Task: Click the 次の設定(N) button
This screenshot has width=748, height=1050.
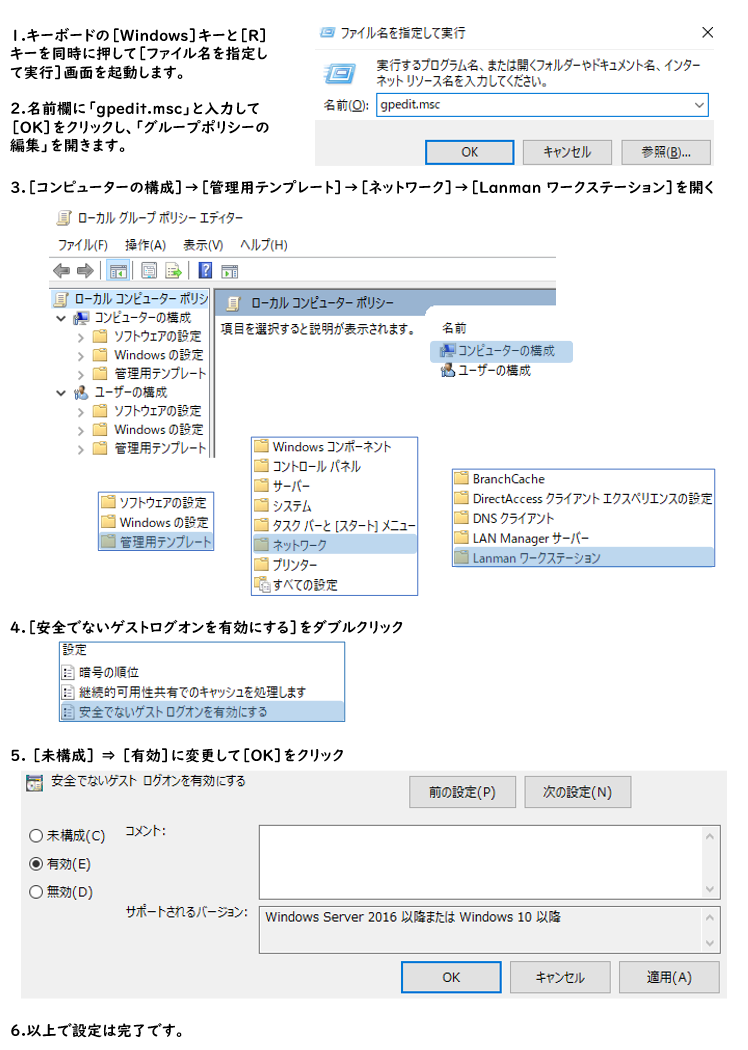Action: 577,792
